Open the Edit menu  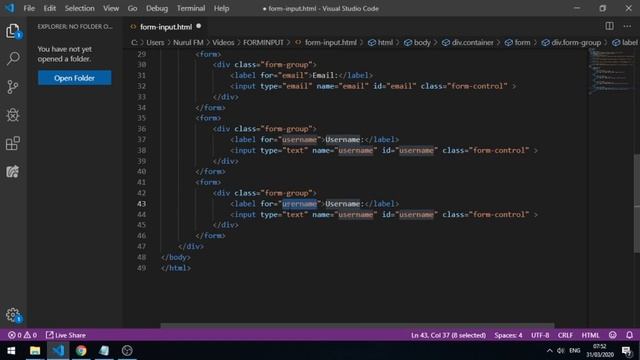(49, 8)
